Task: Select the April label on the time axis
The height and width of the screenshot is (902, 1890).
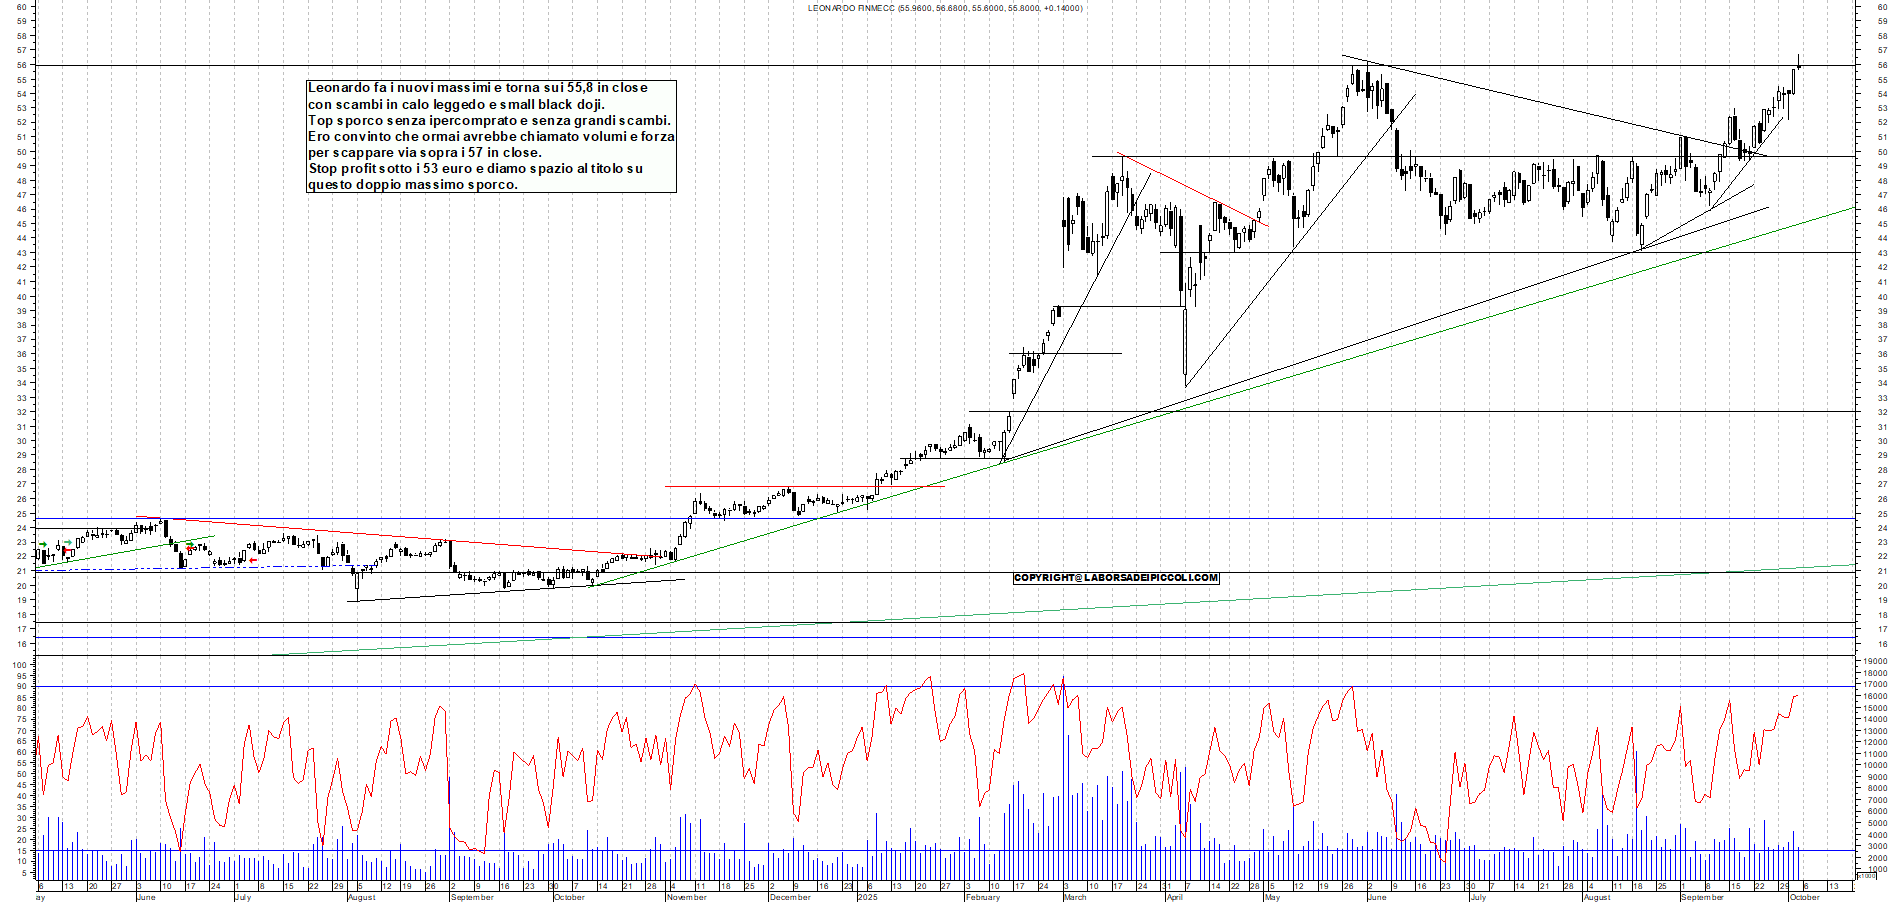Action: click(x=1174, y=897)
